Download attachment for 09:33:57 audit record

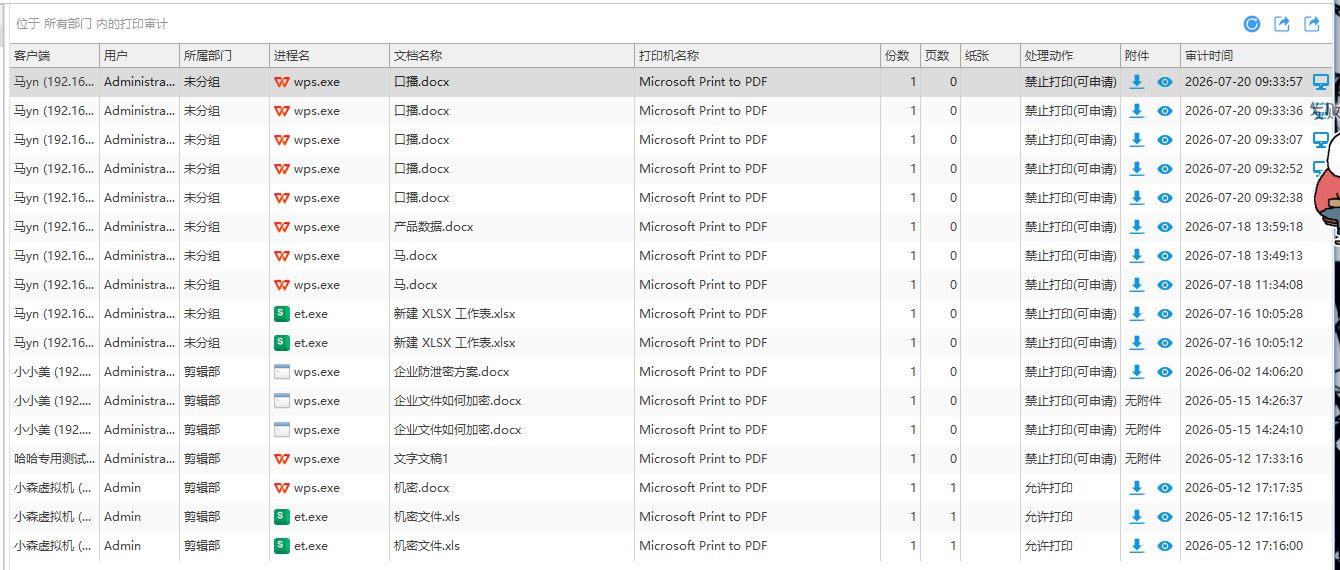1137,82
